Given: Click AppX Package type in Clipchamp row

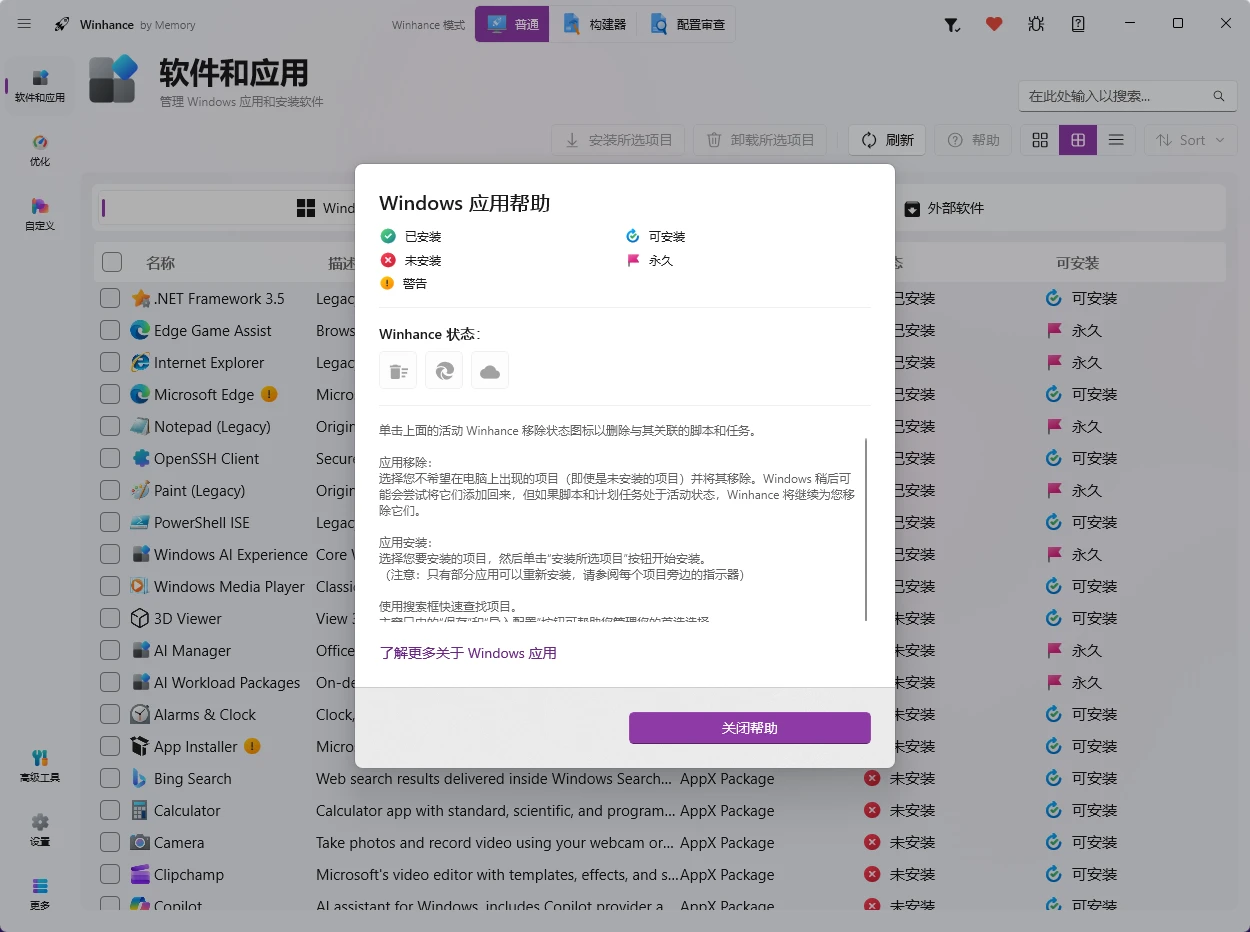Looking at the screenshot, I should (727, 874).
